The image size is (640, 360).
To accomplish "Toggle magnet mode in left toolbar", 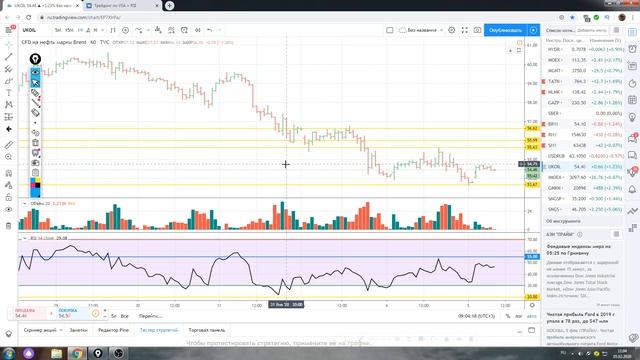I will 9,173.
